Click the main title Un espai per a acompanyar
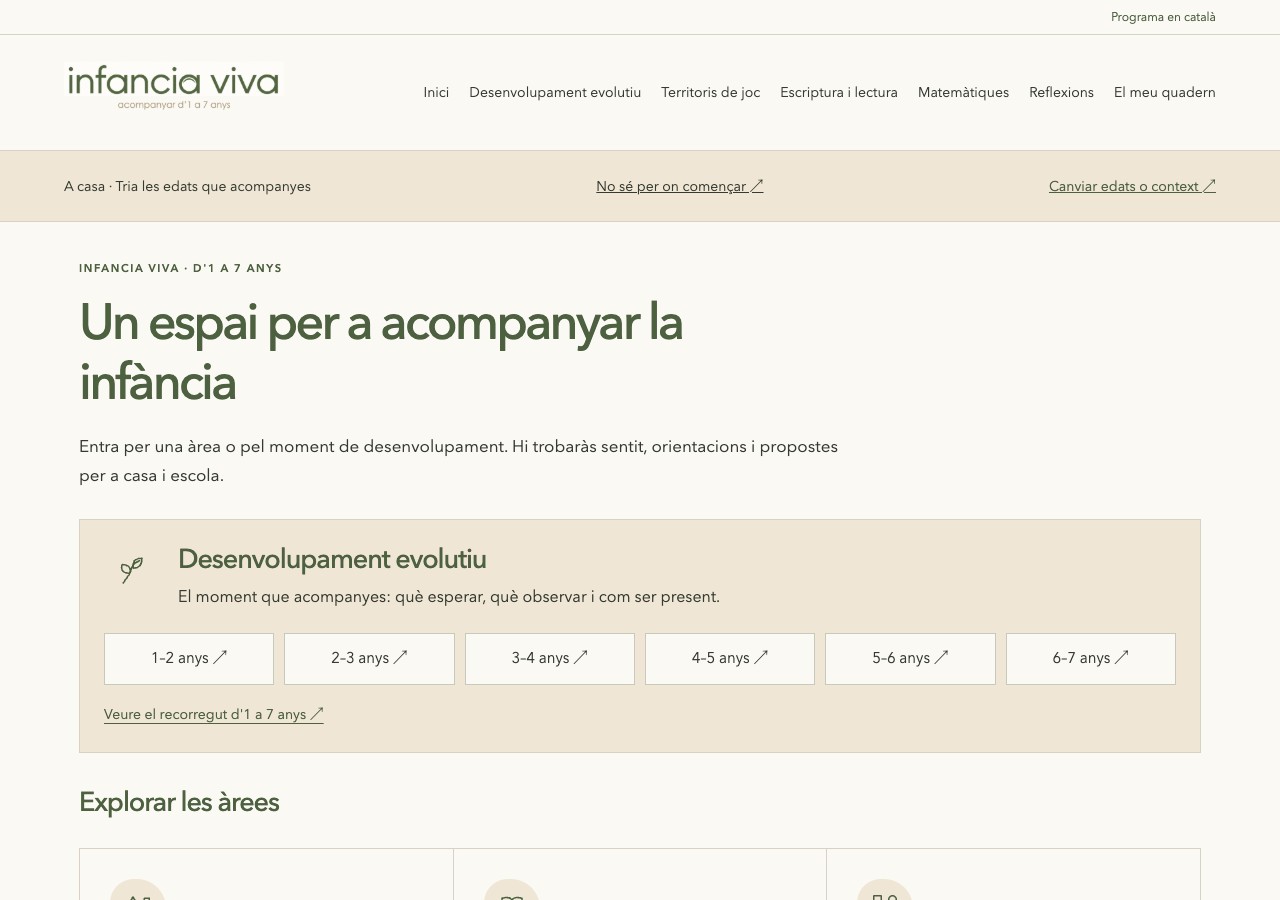 381,352
